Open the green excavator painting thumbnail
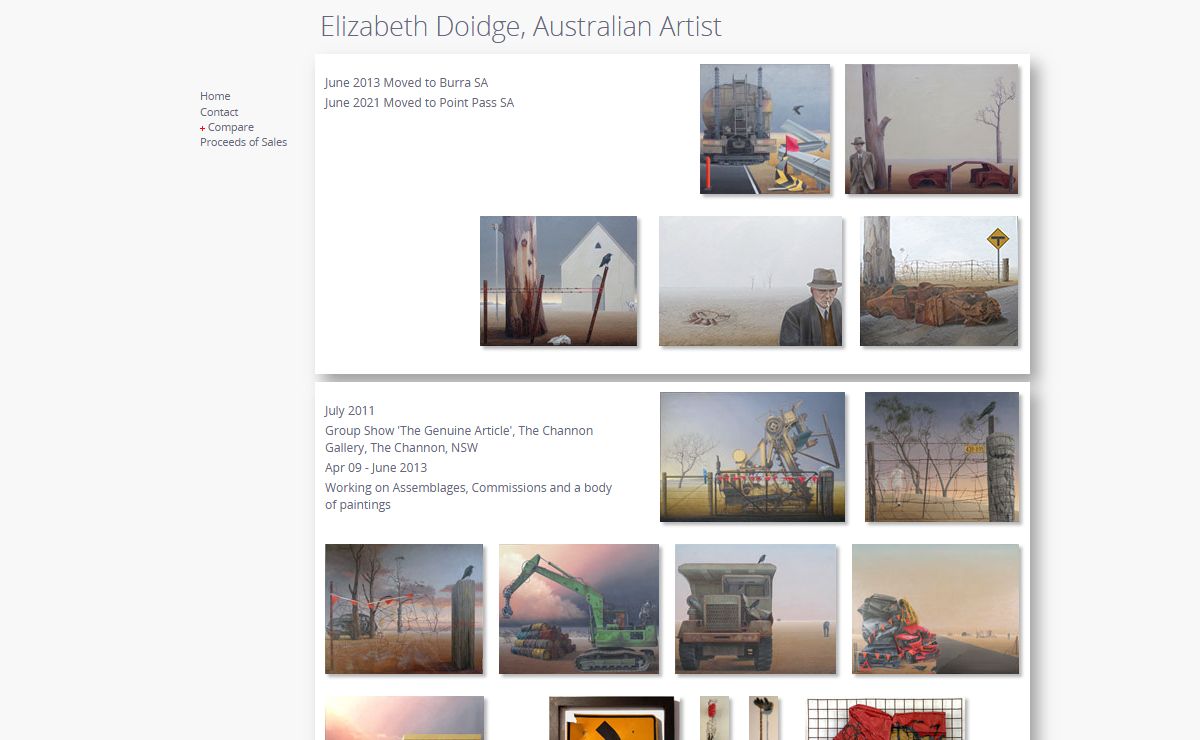The image size is (1200, 740). (579, 609)
